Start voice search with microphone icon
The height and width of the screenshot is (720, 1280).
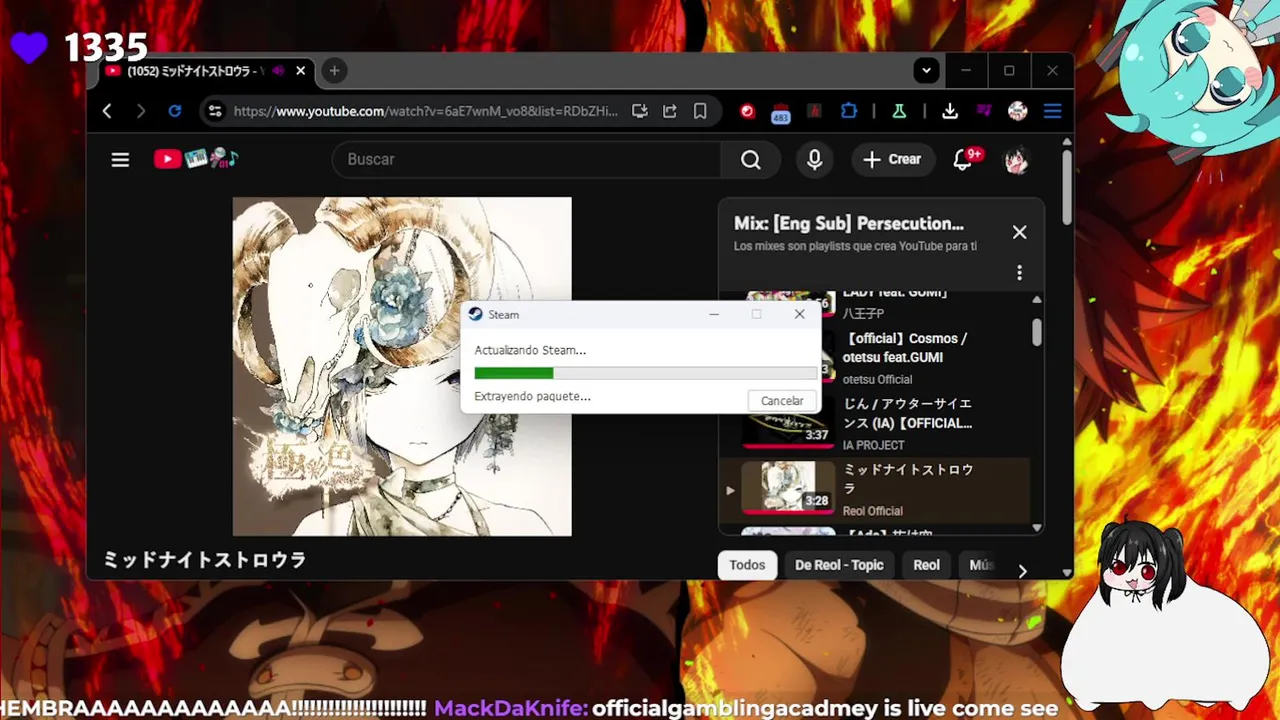[x=815, y=159]
